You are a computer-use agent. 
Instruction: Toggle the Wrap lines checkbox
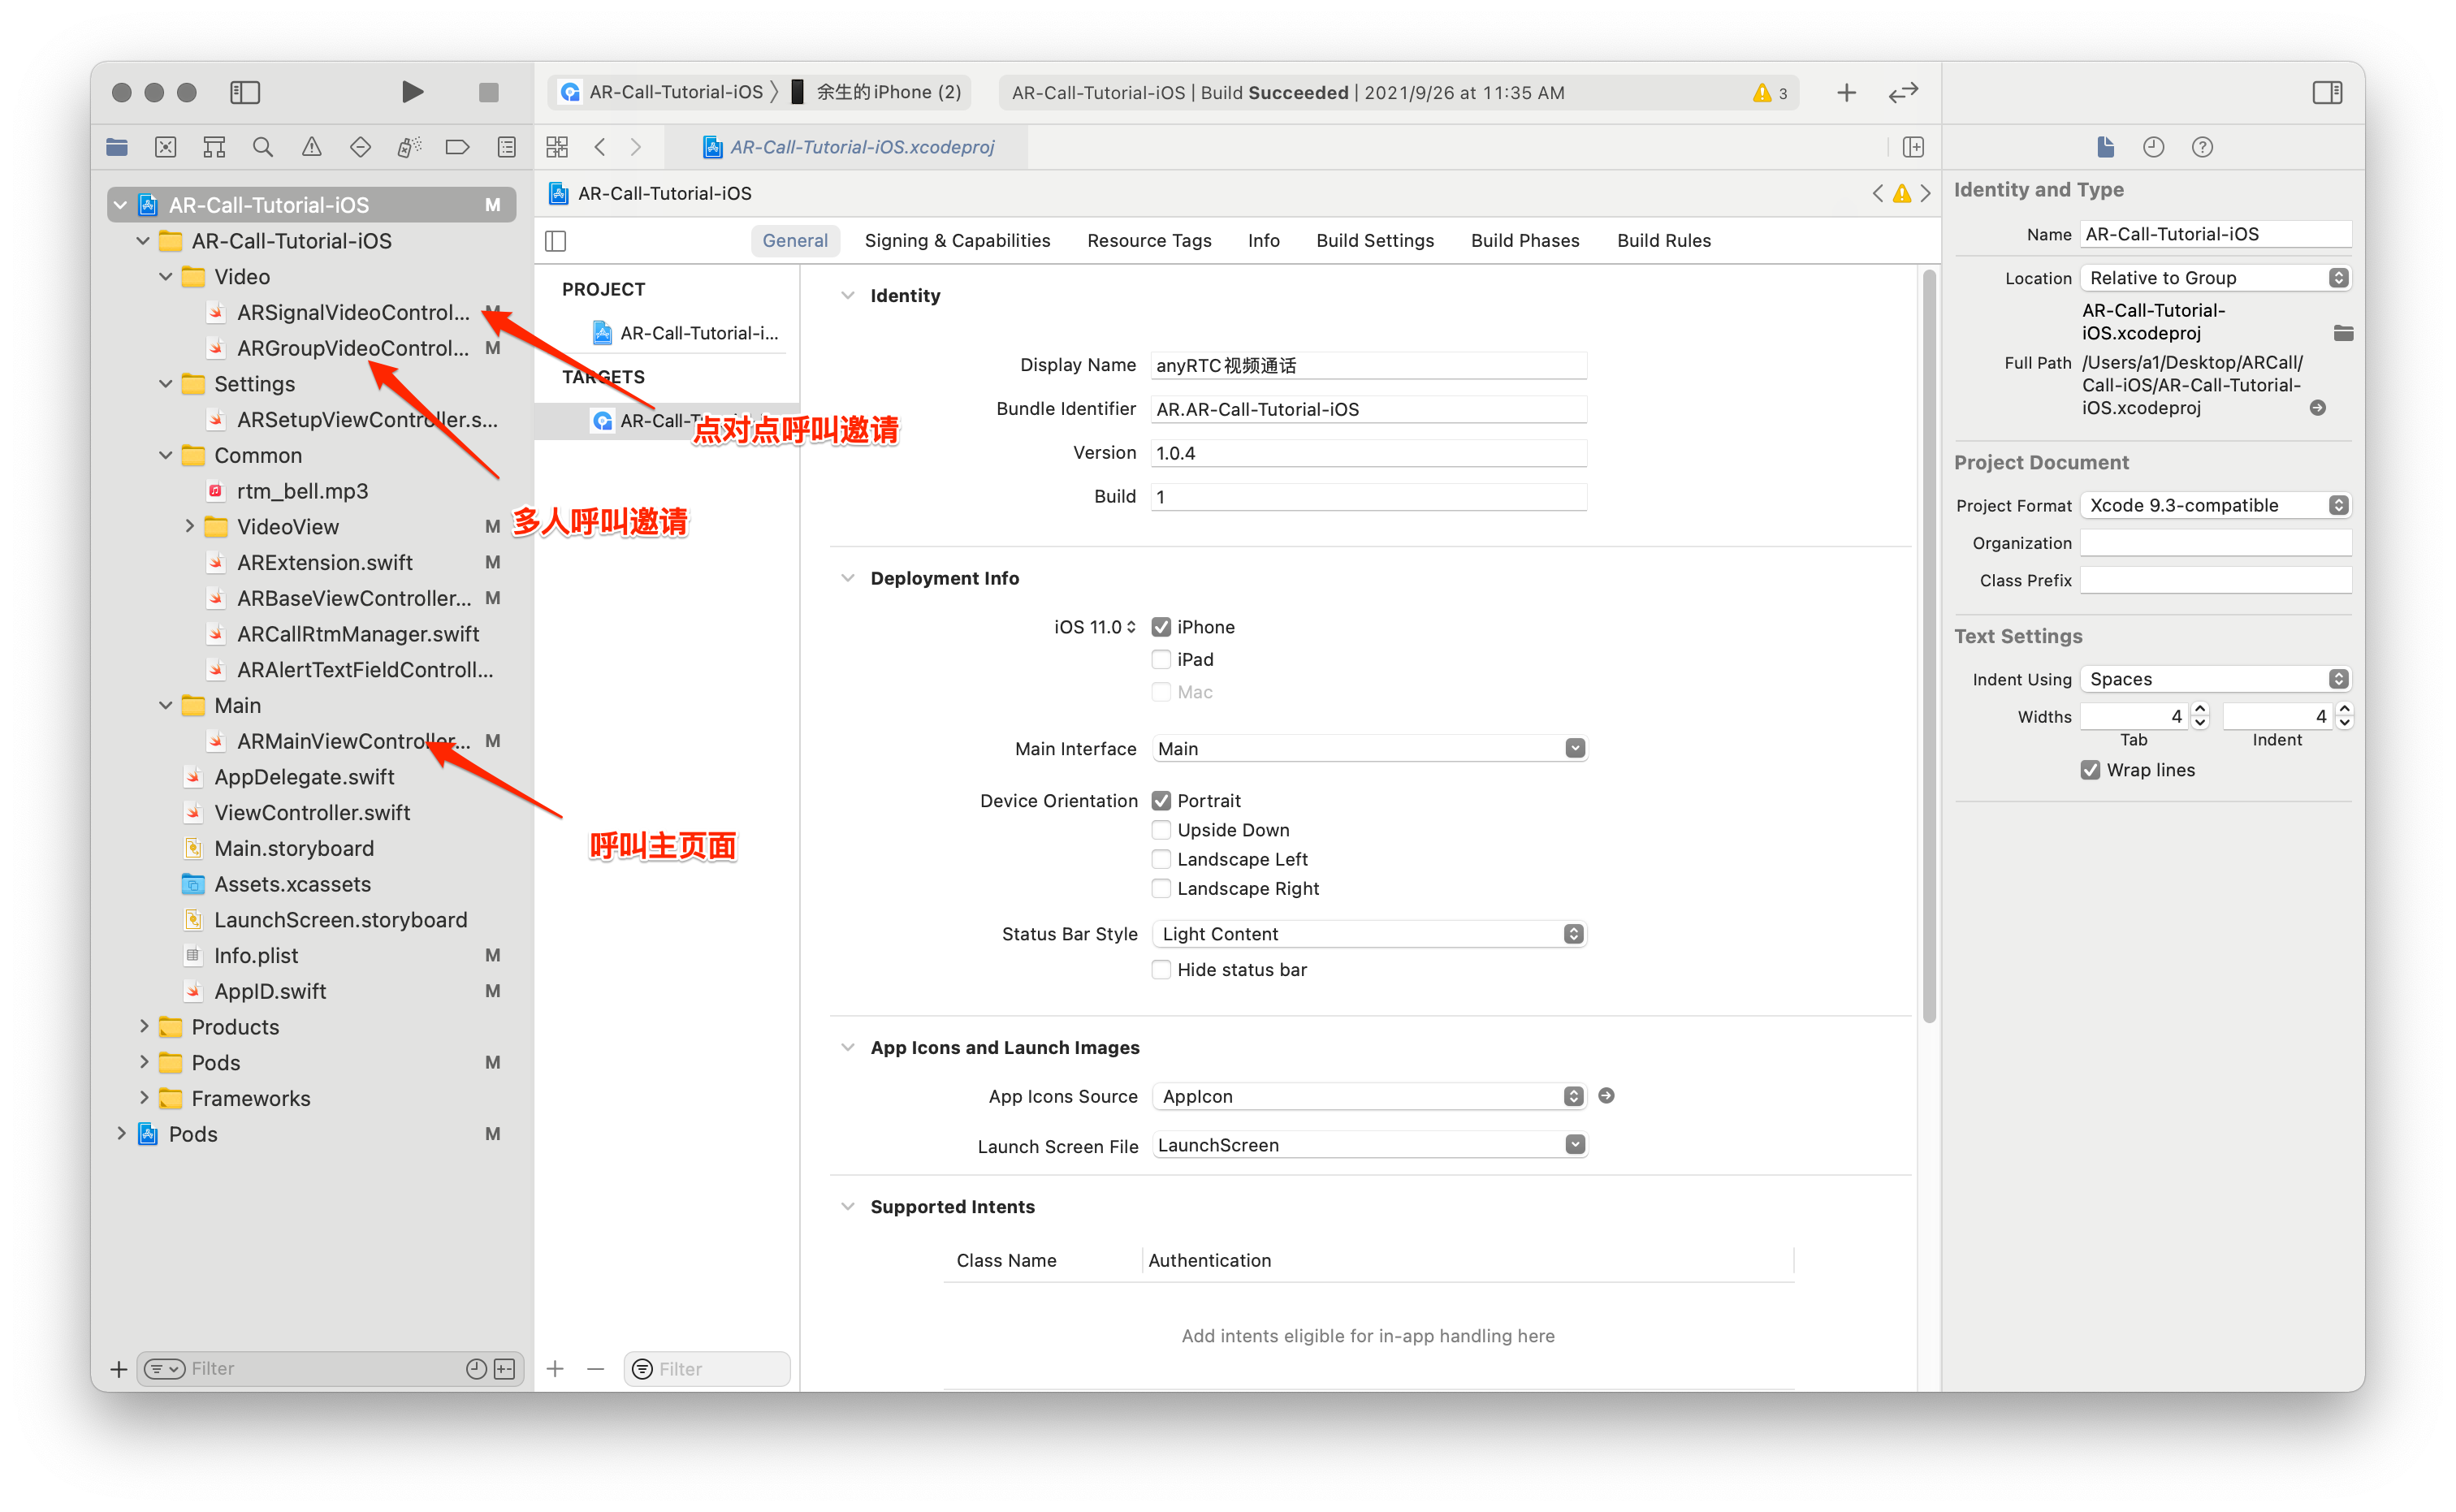2090,770
